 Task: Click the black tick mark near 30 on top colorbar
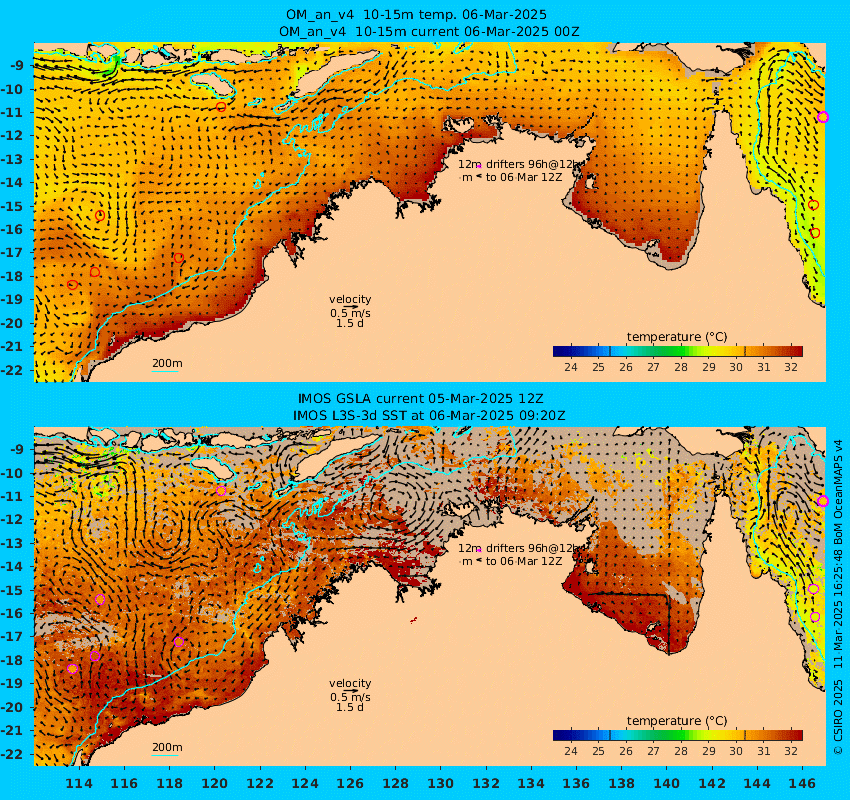click(745, 351)
